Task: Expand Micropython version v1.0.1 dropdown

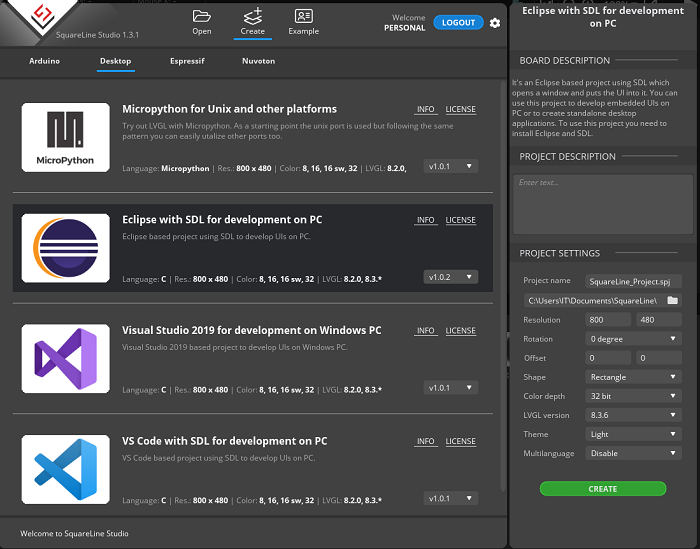Action: [x=450, y=166]
